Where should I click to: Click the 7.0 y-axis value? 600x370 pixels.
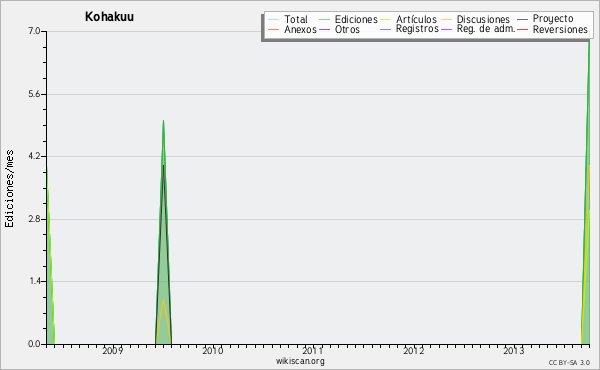[34, 31]
